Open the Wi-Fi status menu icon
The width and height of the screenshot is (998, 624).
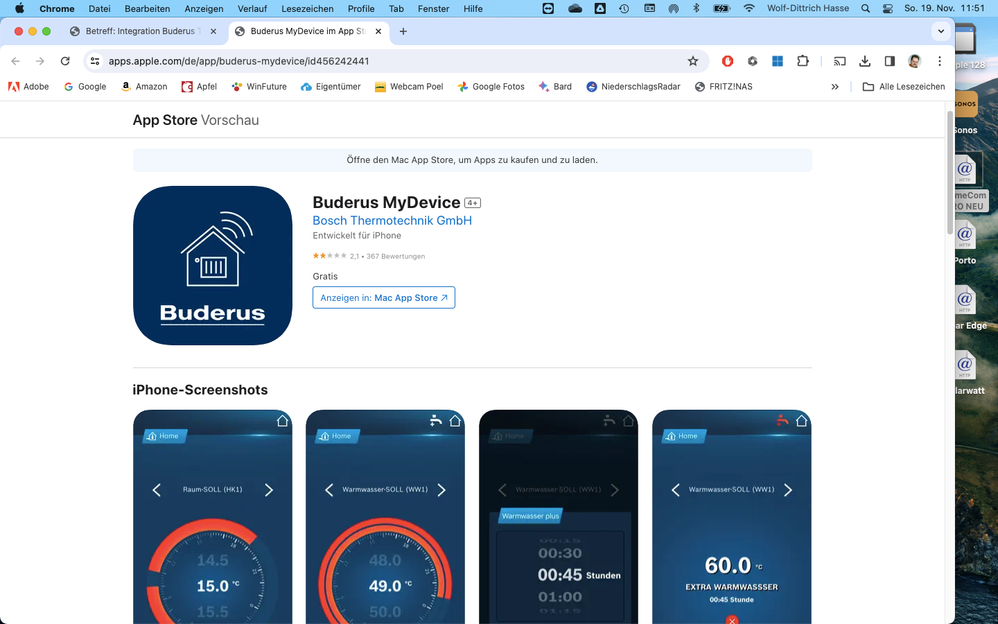(x=749, y=8)
